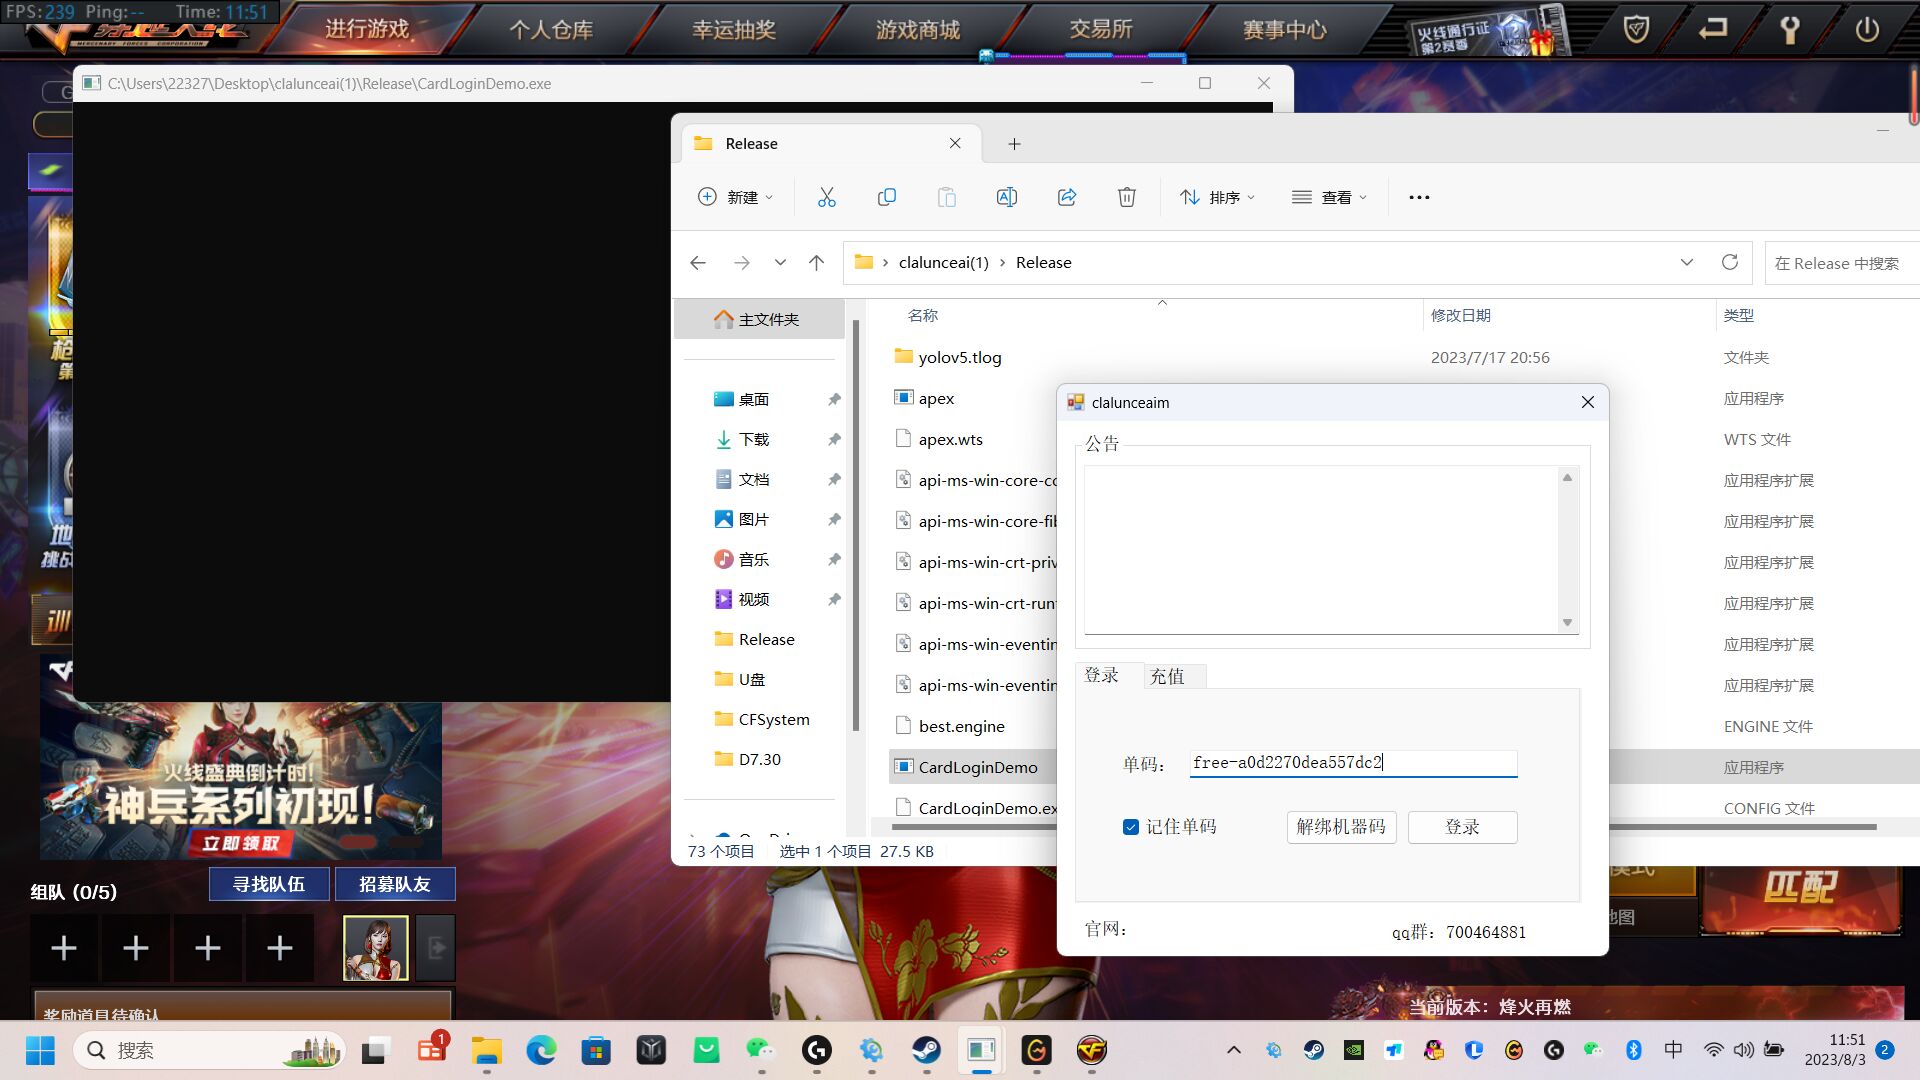1920x1080 pixels.
Task: Select the yolov5.tlog folder
Action: pos(959,357)
